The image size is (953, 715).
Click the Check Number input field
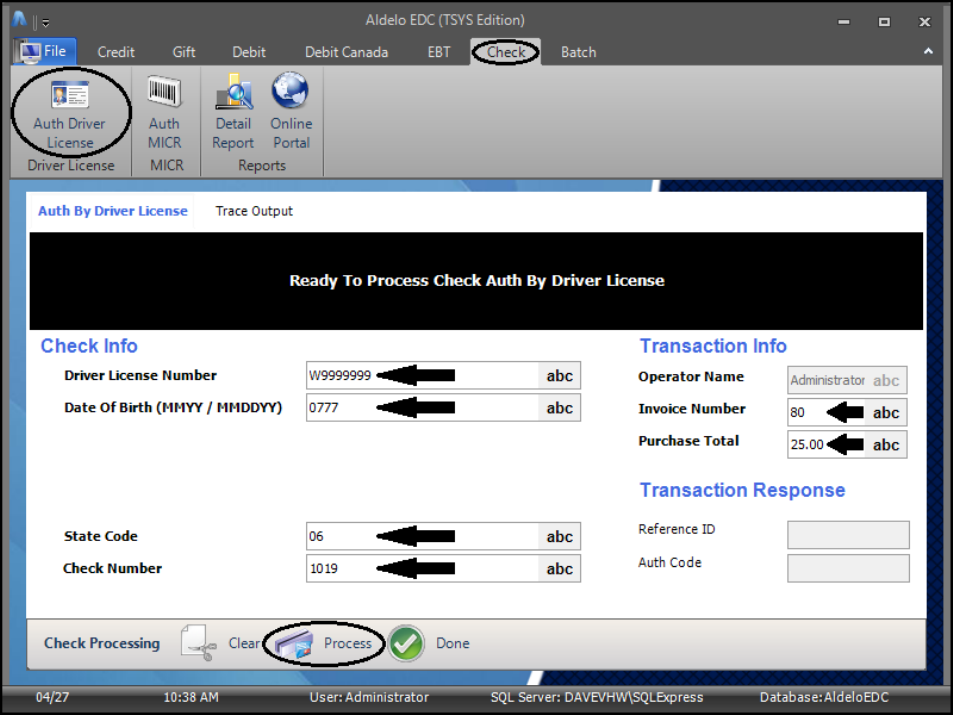click(422, 568)
